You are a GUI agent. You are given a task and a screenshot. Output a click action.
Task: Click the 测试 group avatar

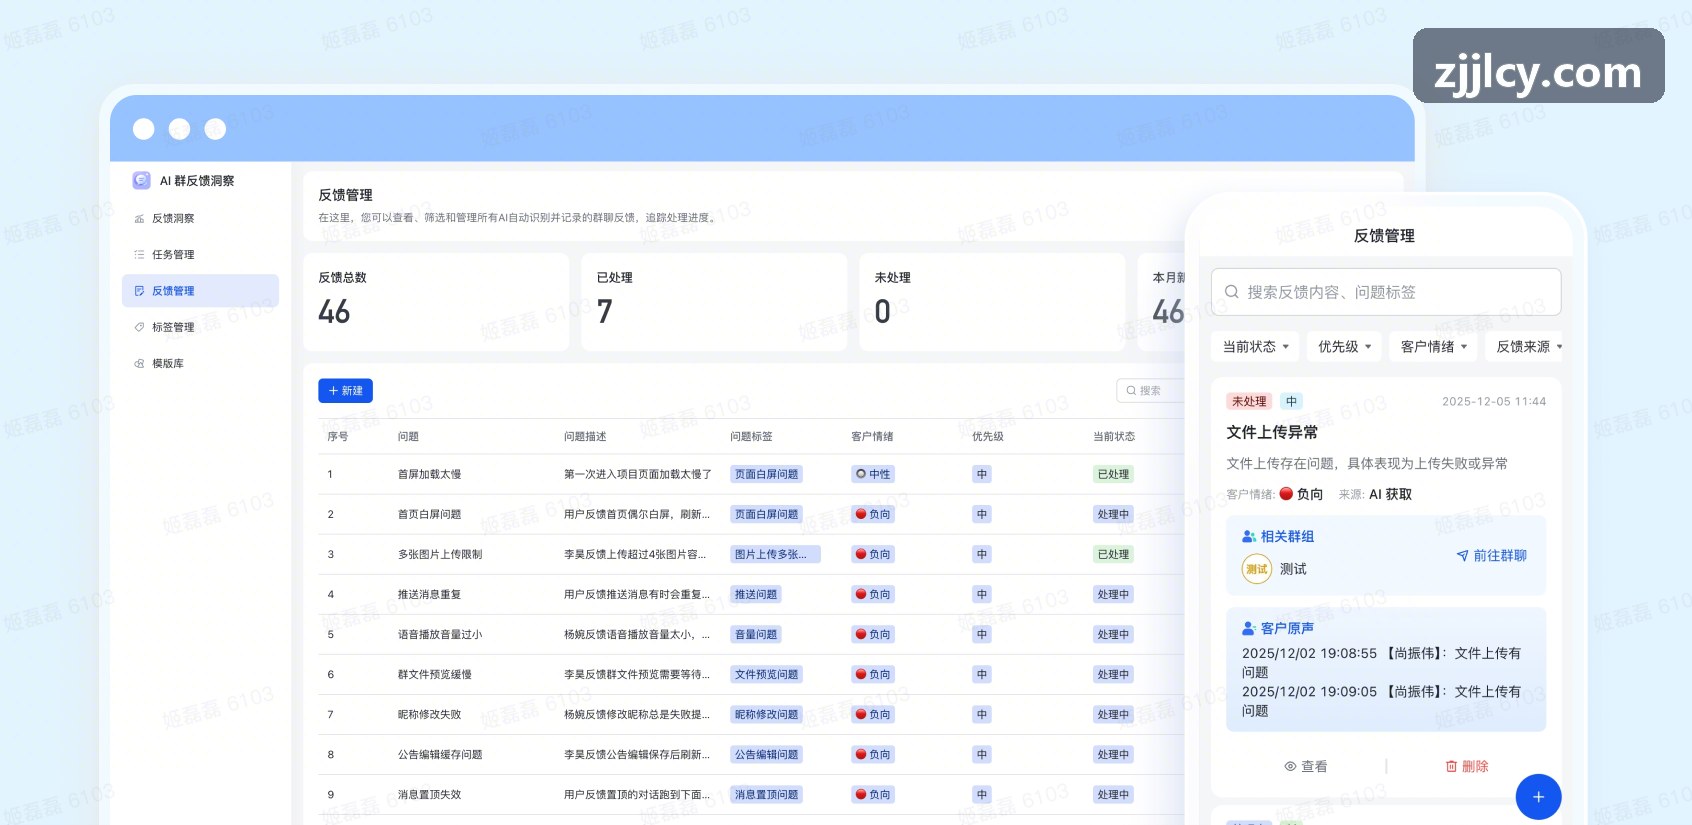coord(1257,569)
